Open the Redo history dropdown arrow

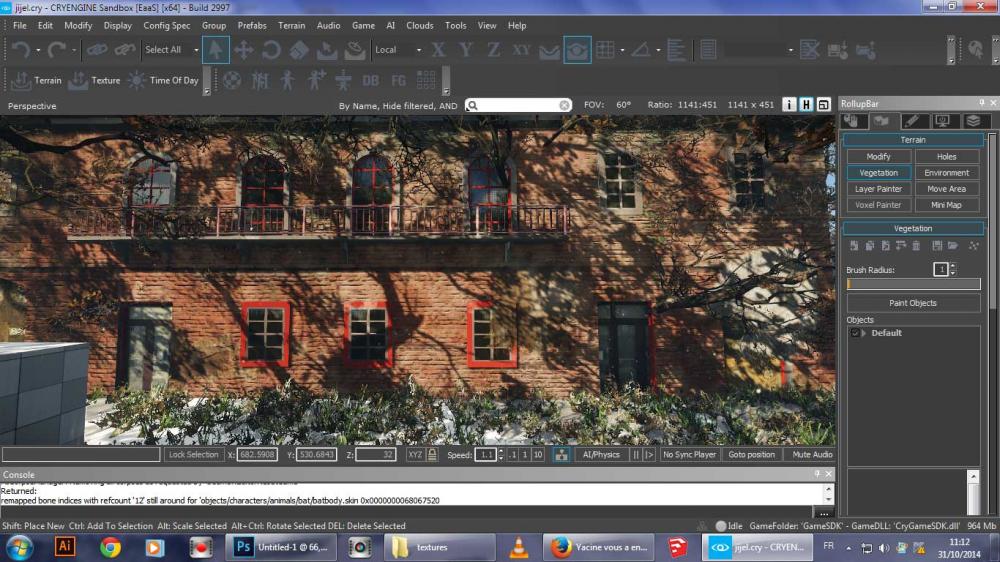[74, 50]
